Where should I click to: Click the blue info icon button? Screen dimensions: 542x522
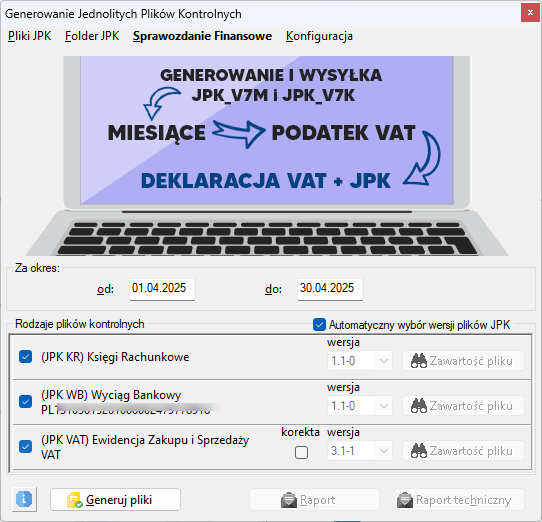(x=24, y=499)
